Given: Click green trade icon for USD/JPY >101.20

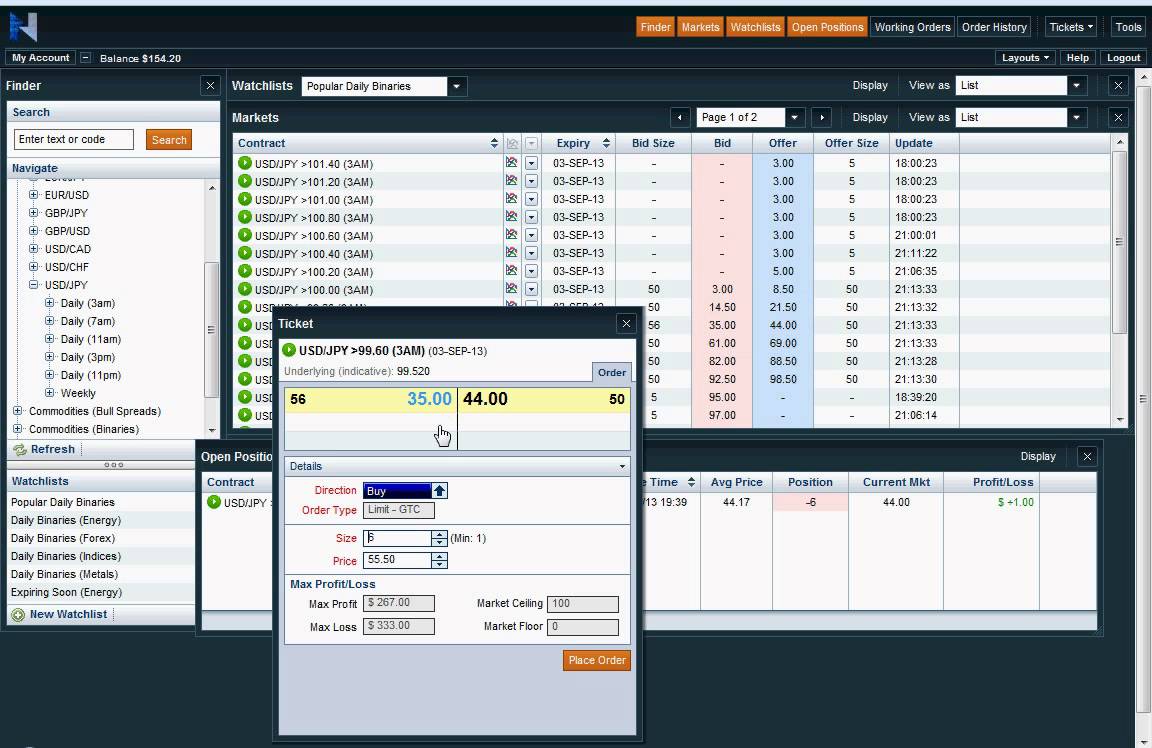Looking at the screenshot, I should (x=245, y=181).
